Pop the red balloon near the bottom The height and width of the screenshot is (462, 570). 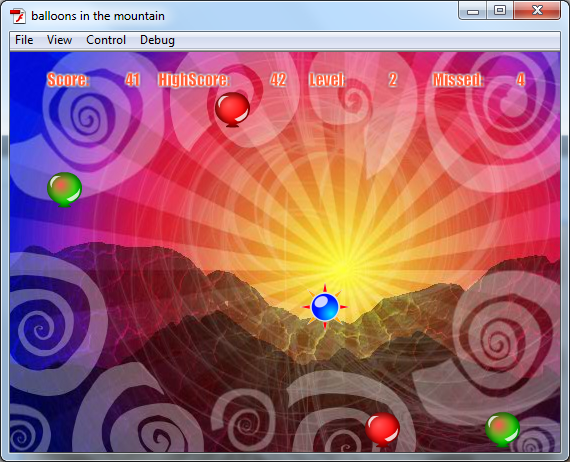click(382, 429)
